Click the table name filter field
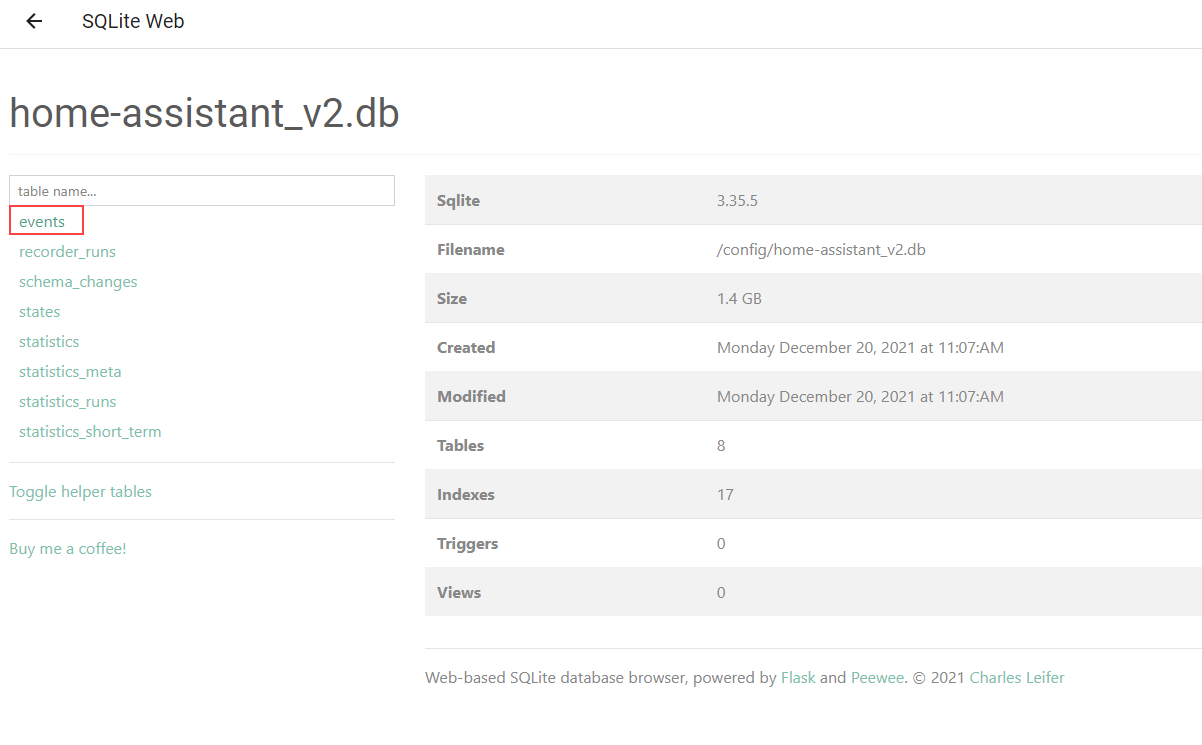 (200, 190)
